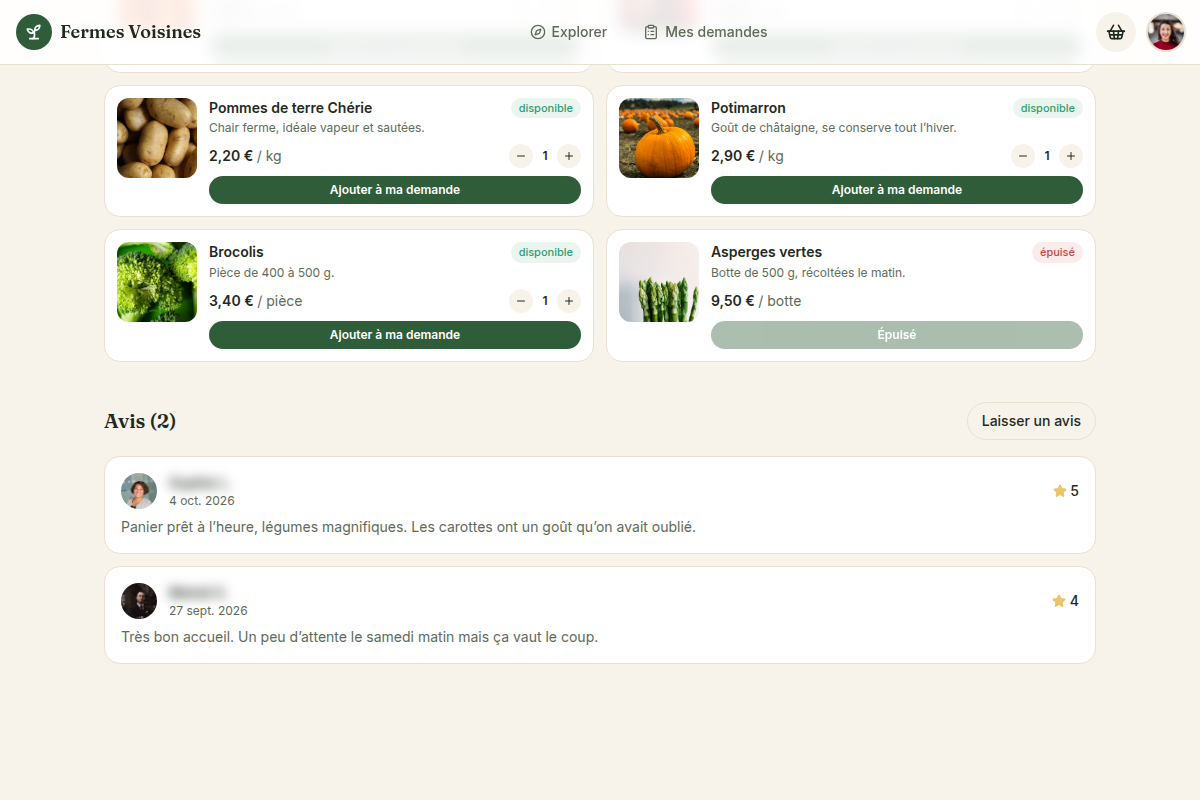Image resolution: width=1200 pixels, height=800 pixels.
Task: Click the disponible badge on Potimarron
Action: 1048,108
